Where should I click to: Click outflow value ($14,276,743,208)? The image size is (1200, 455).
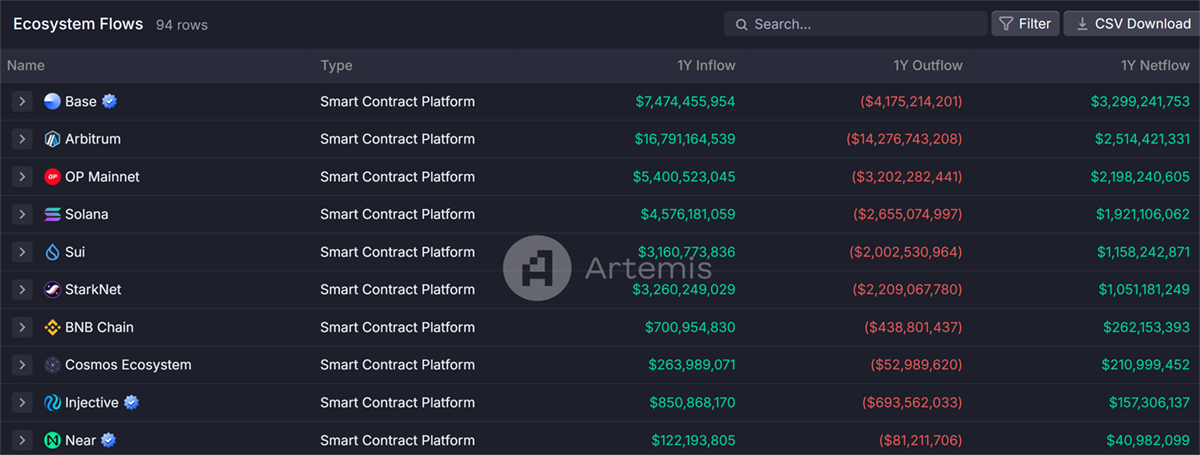(904, 139)
